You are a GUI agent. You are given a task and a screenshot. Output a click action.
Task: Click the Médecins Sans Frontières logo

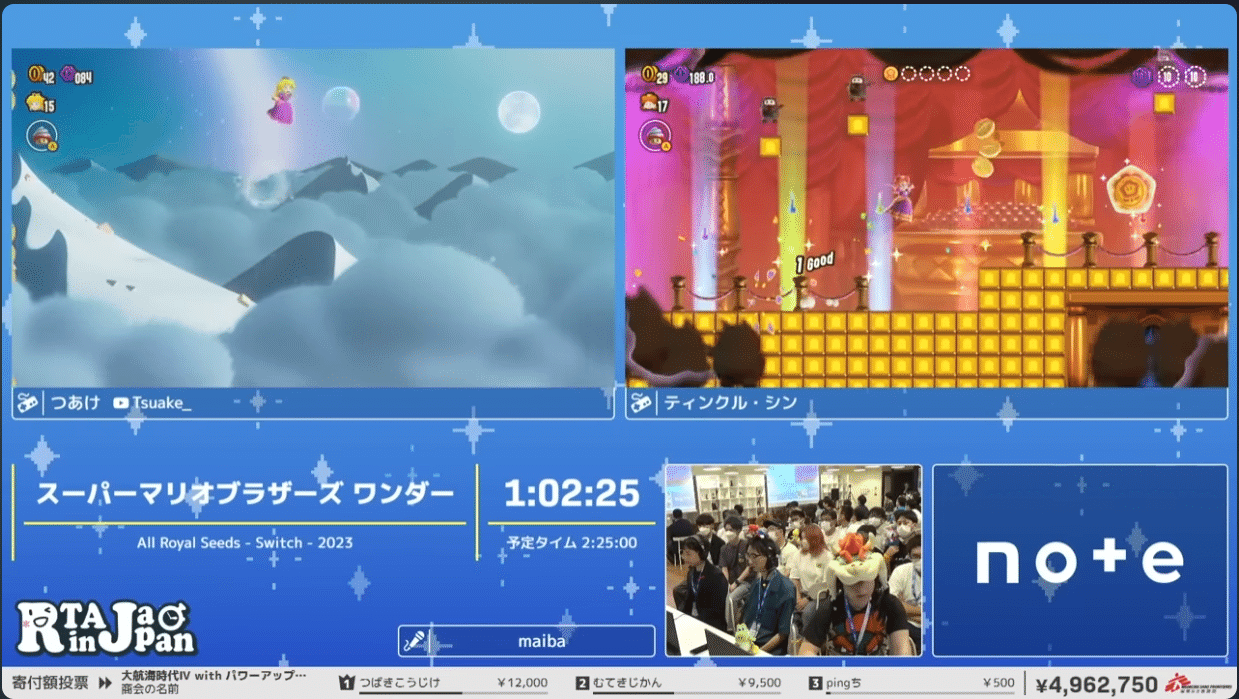coord(1199,685)
